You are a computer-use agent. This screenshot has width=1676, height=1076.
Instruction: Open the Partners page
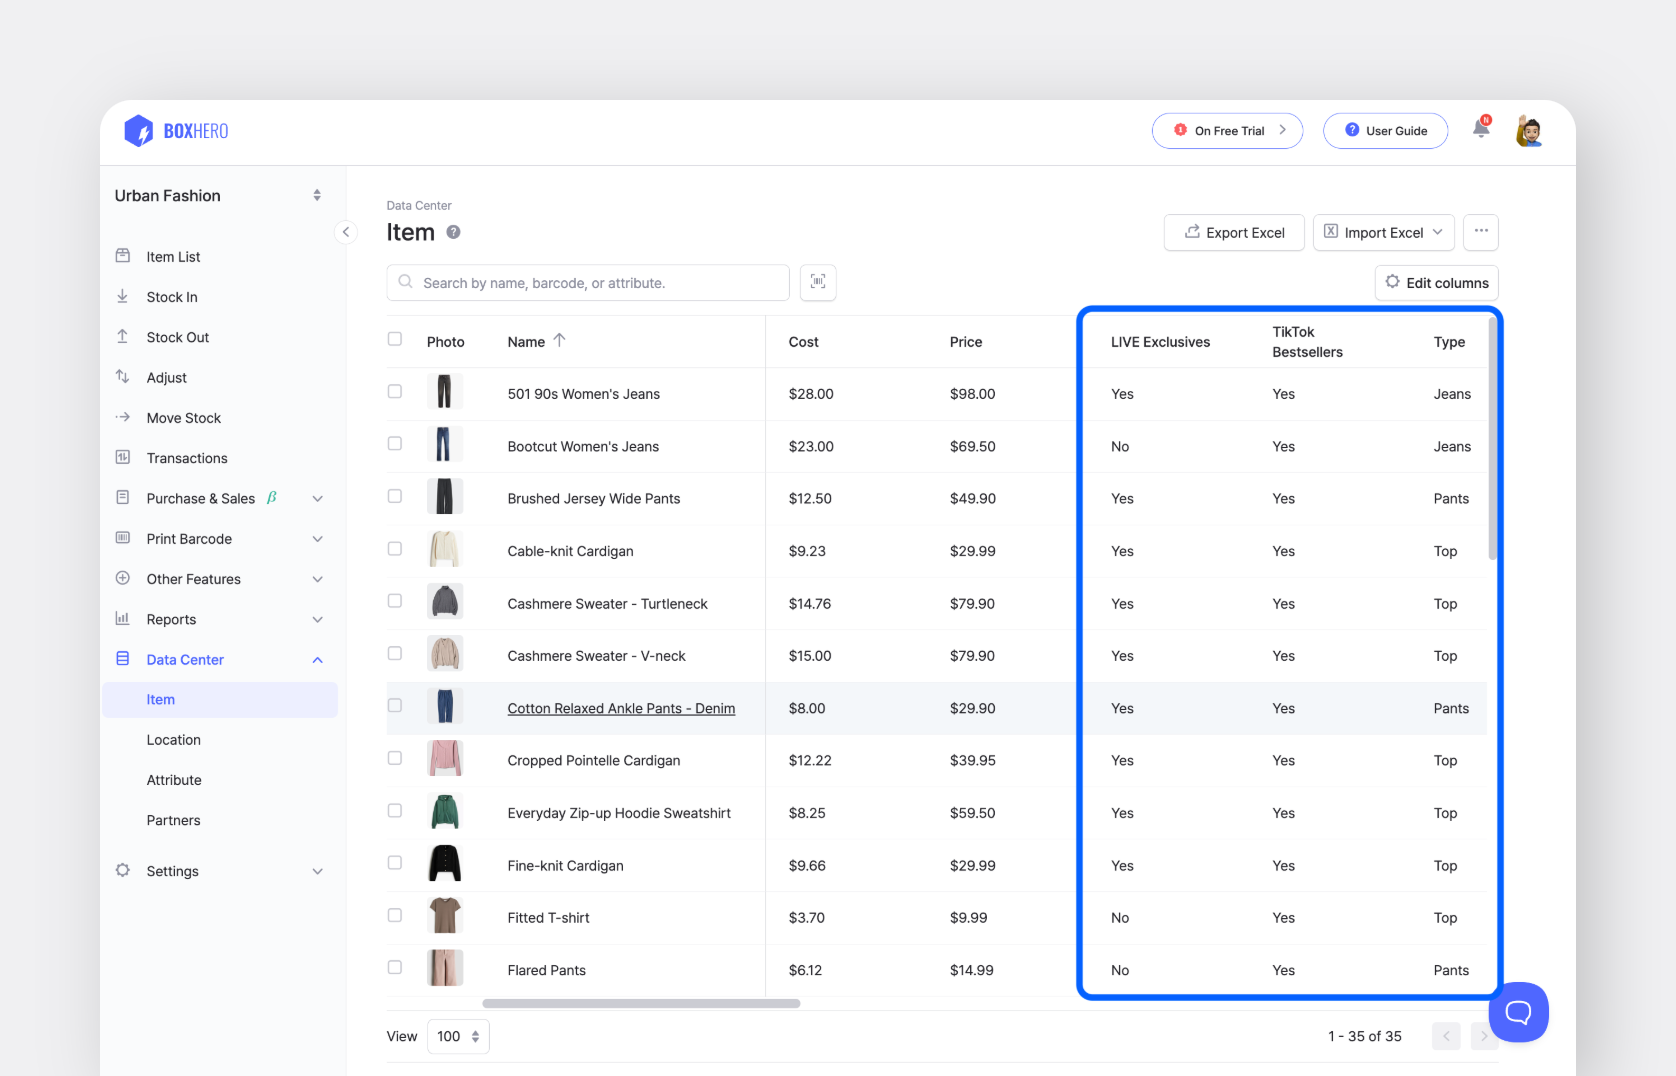[x=173, y=820]
